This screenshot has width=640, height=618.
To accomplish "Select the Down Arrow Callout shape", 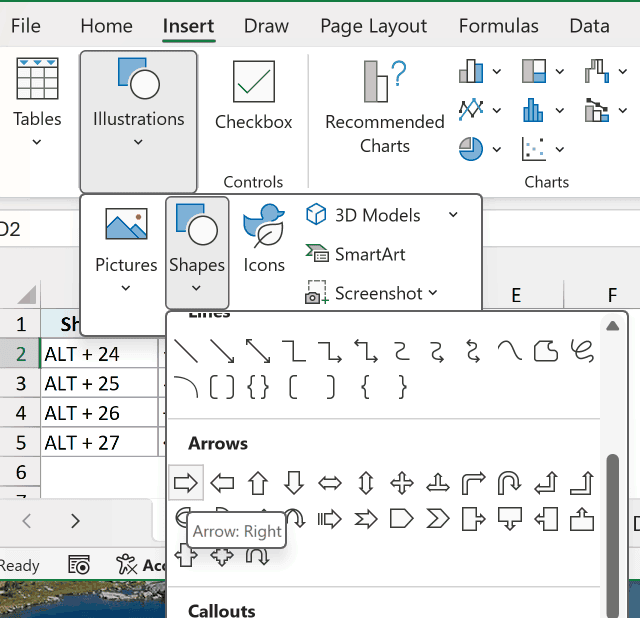I will (509, 519).
